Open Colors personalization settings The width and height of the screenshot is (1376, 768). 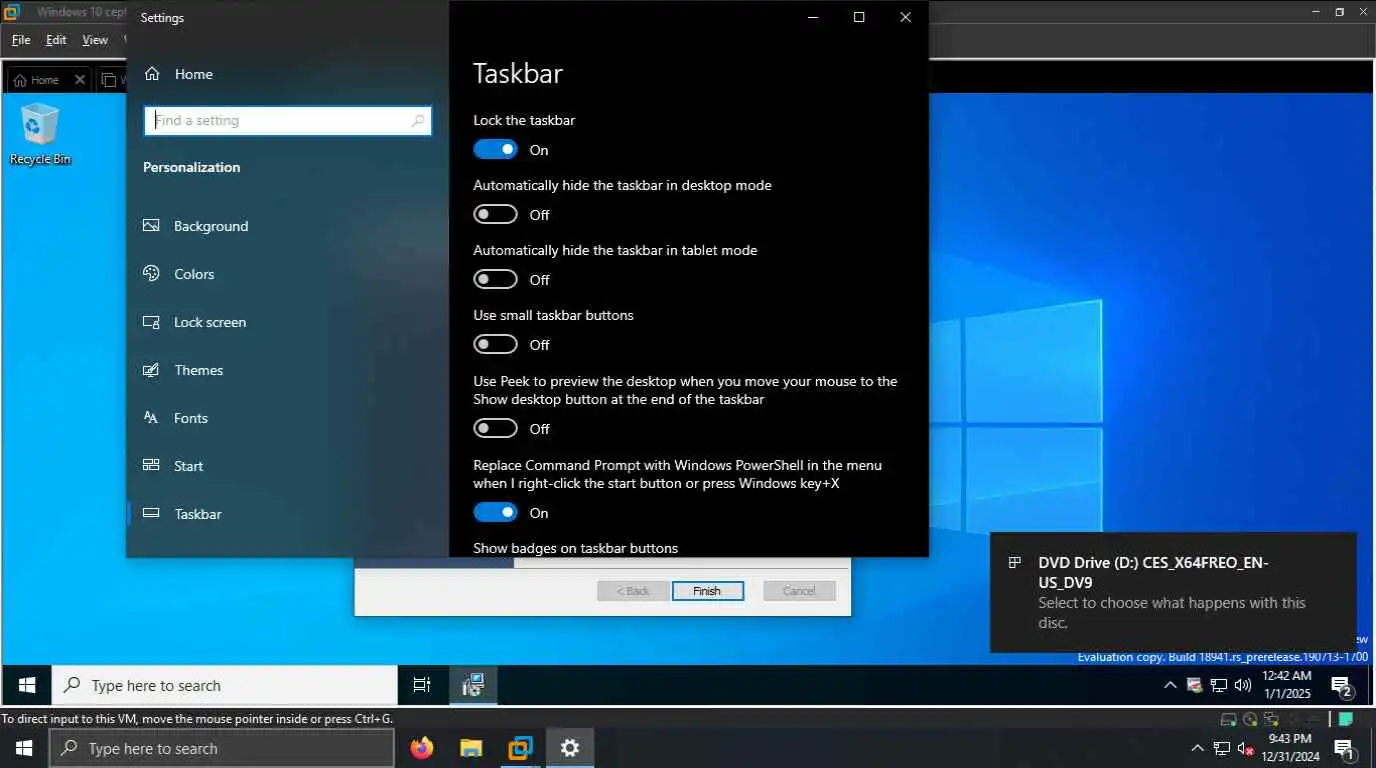[x=178, y=274]
